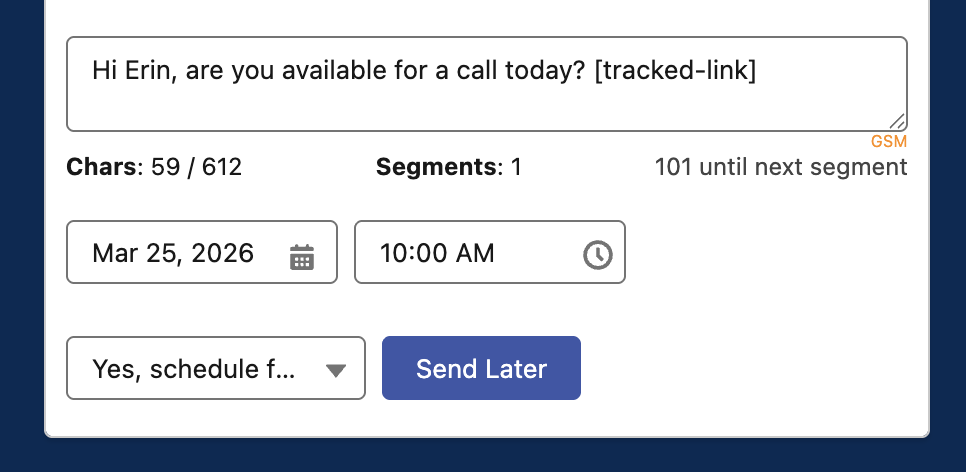Select the month "Mar" in date field

tap(112, 253)
